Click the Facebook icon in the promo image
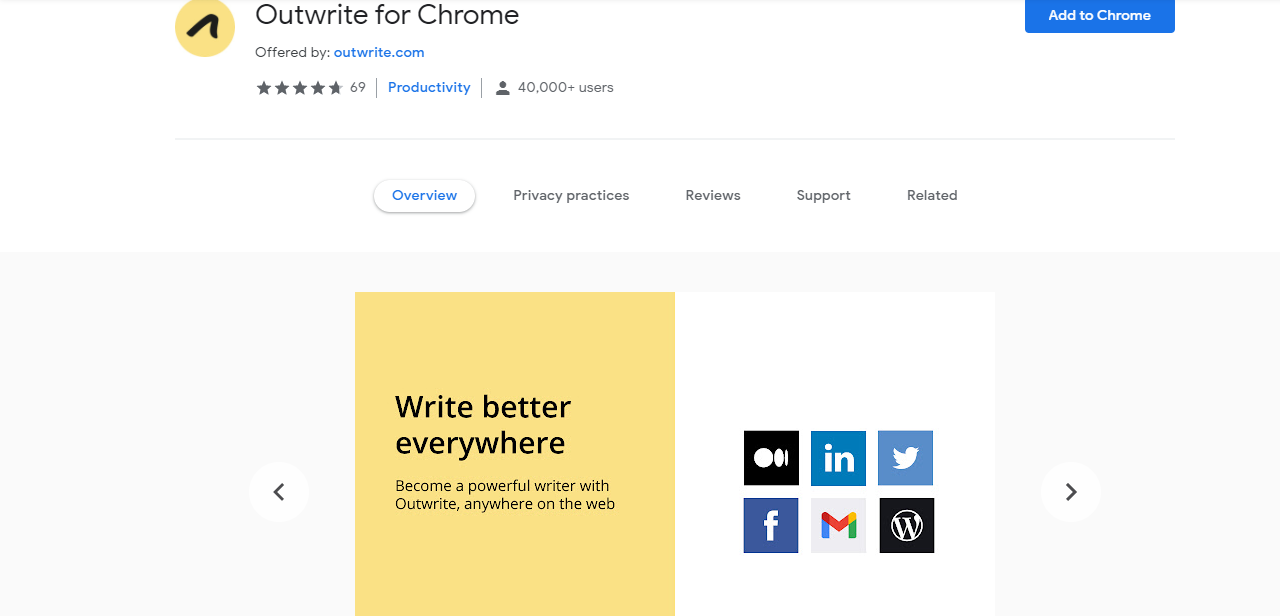The width and height of the screenshot is (1280, 616). point(770,525)
